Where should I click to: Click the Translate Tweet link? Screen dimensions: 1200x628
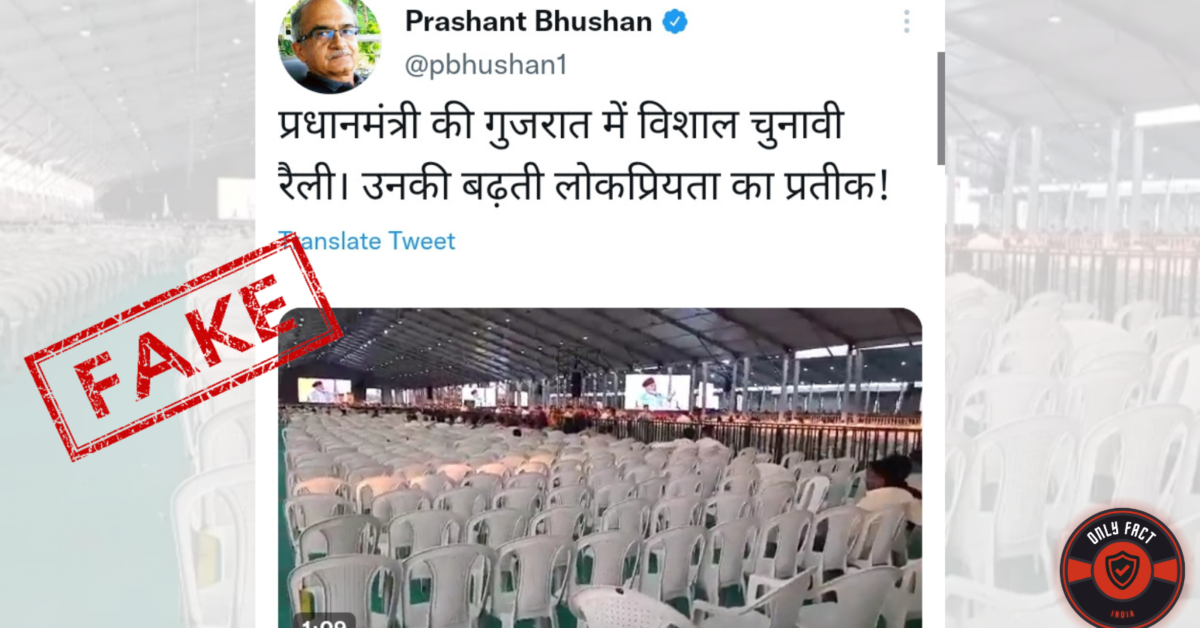click(x=367, y=241)
